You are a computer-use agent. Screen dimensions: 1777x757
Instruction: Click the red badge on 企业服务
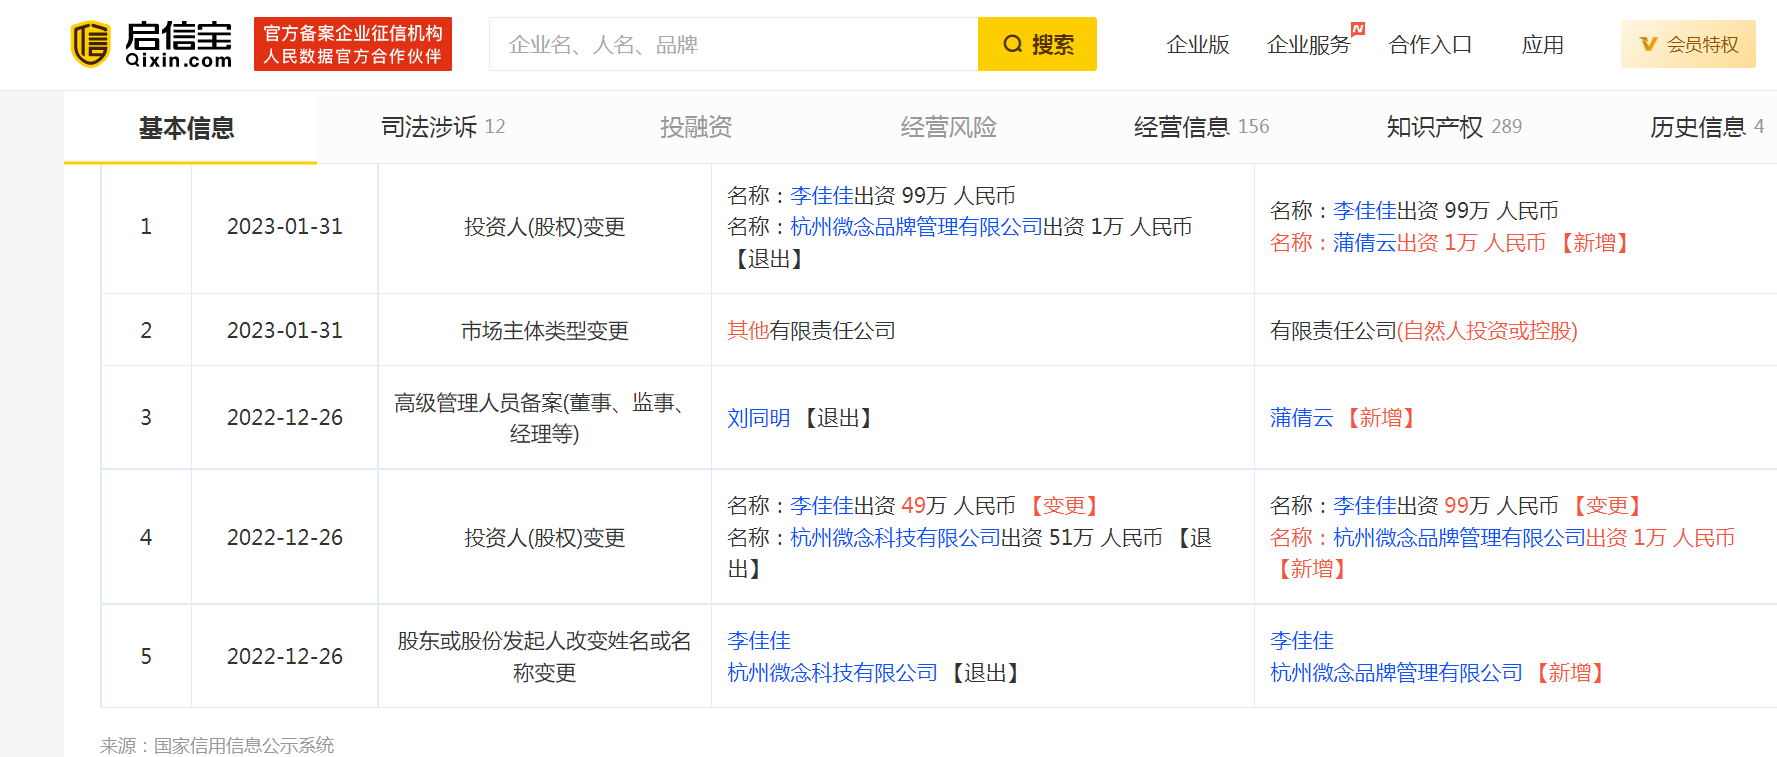coord(1358,28)
